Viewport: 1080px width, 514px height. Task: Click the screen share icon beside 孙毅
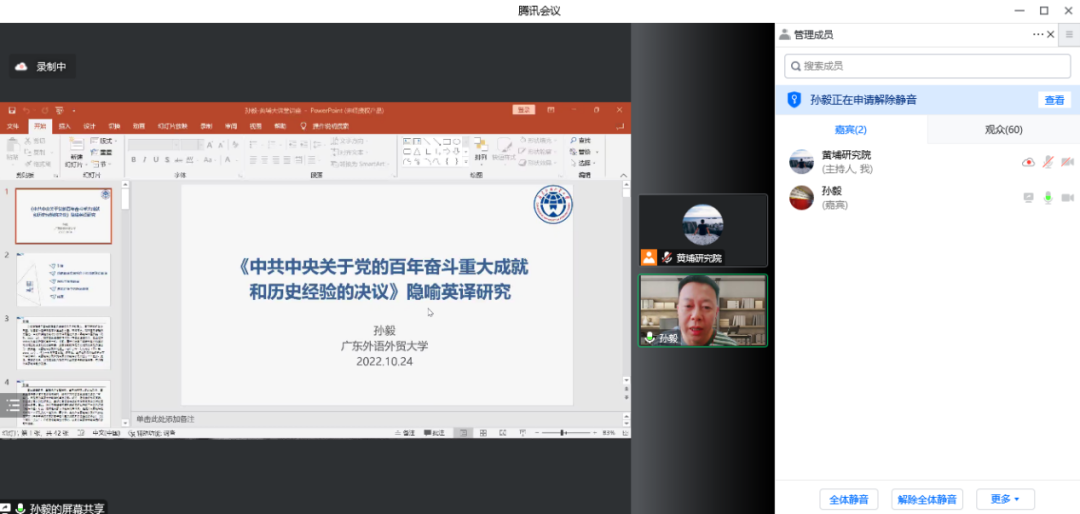1027,198
